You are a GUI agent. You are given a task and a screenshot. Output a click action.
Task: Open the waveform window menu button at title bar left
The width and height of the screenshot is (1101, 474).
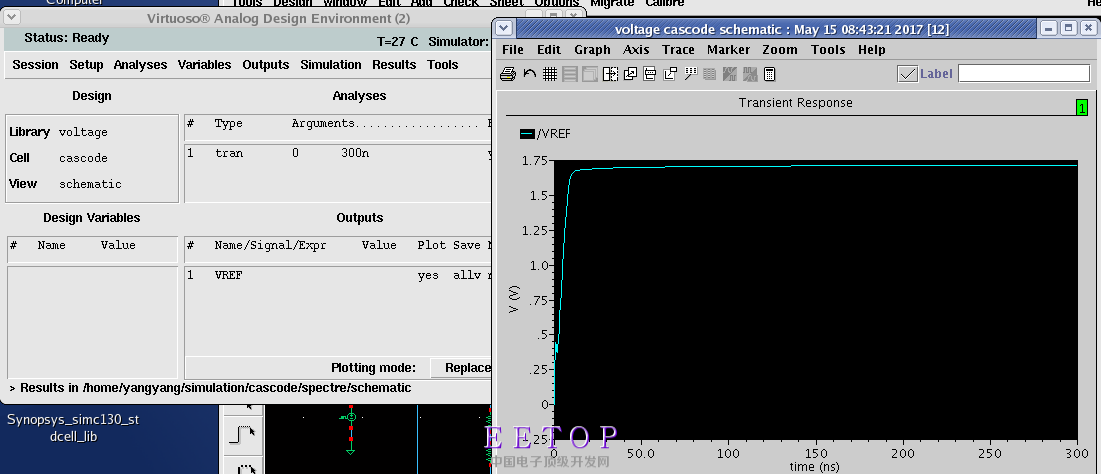[503, 28]
